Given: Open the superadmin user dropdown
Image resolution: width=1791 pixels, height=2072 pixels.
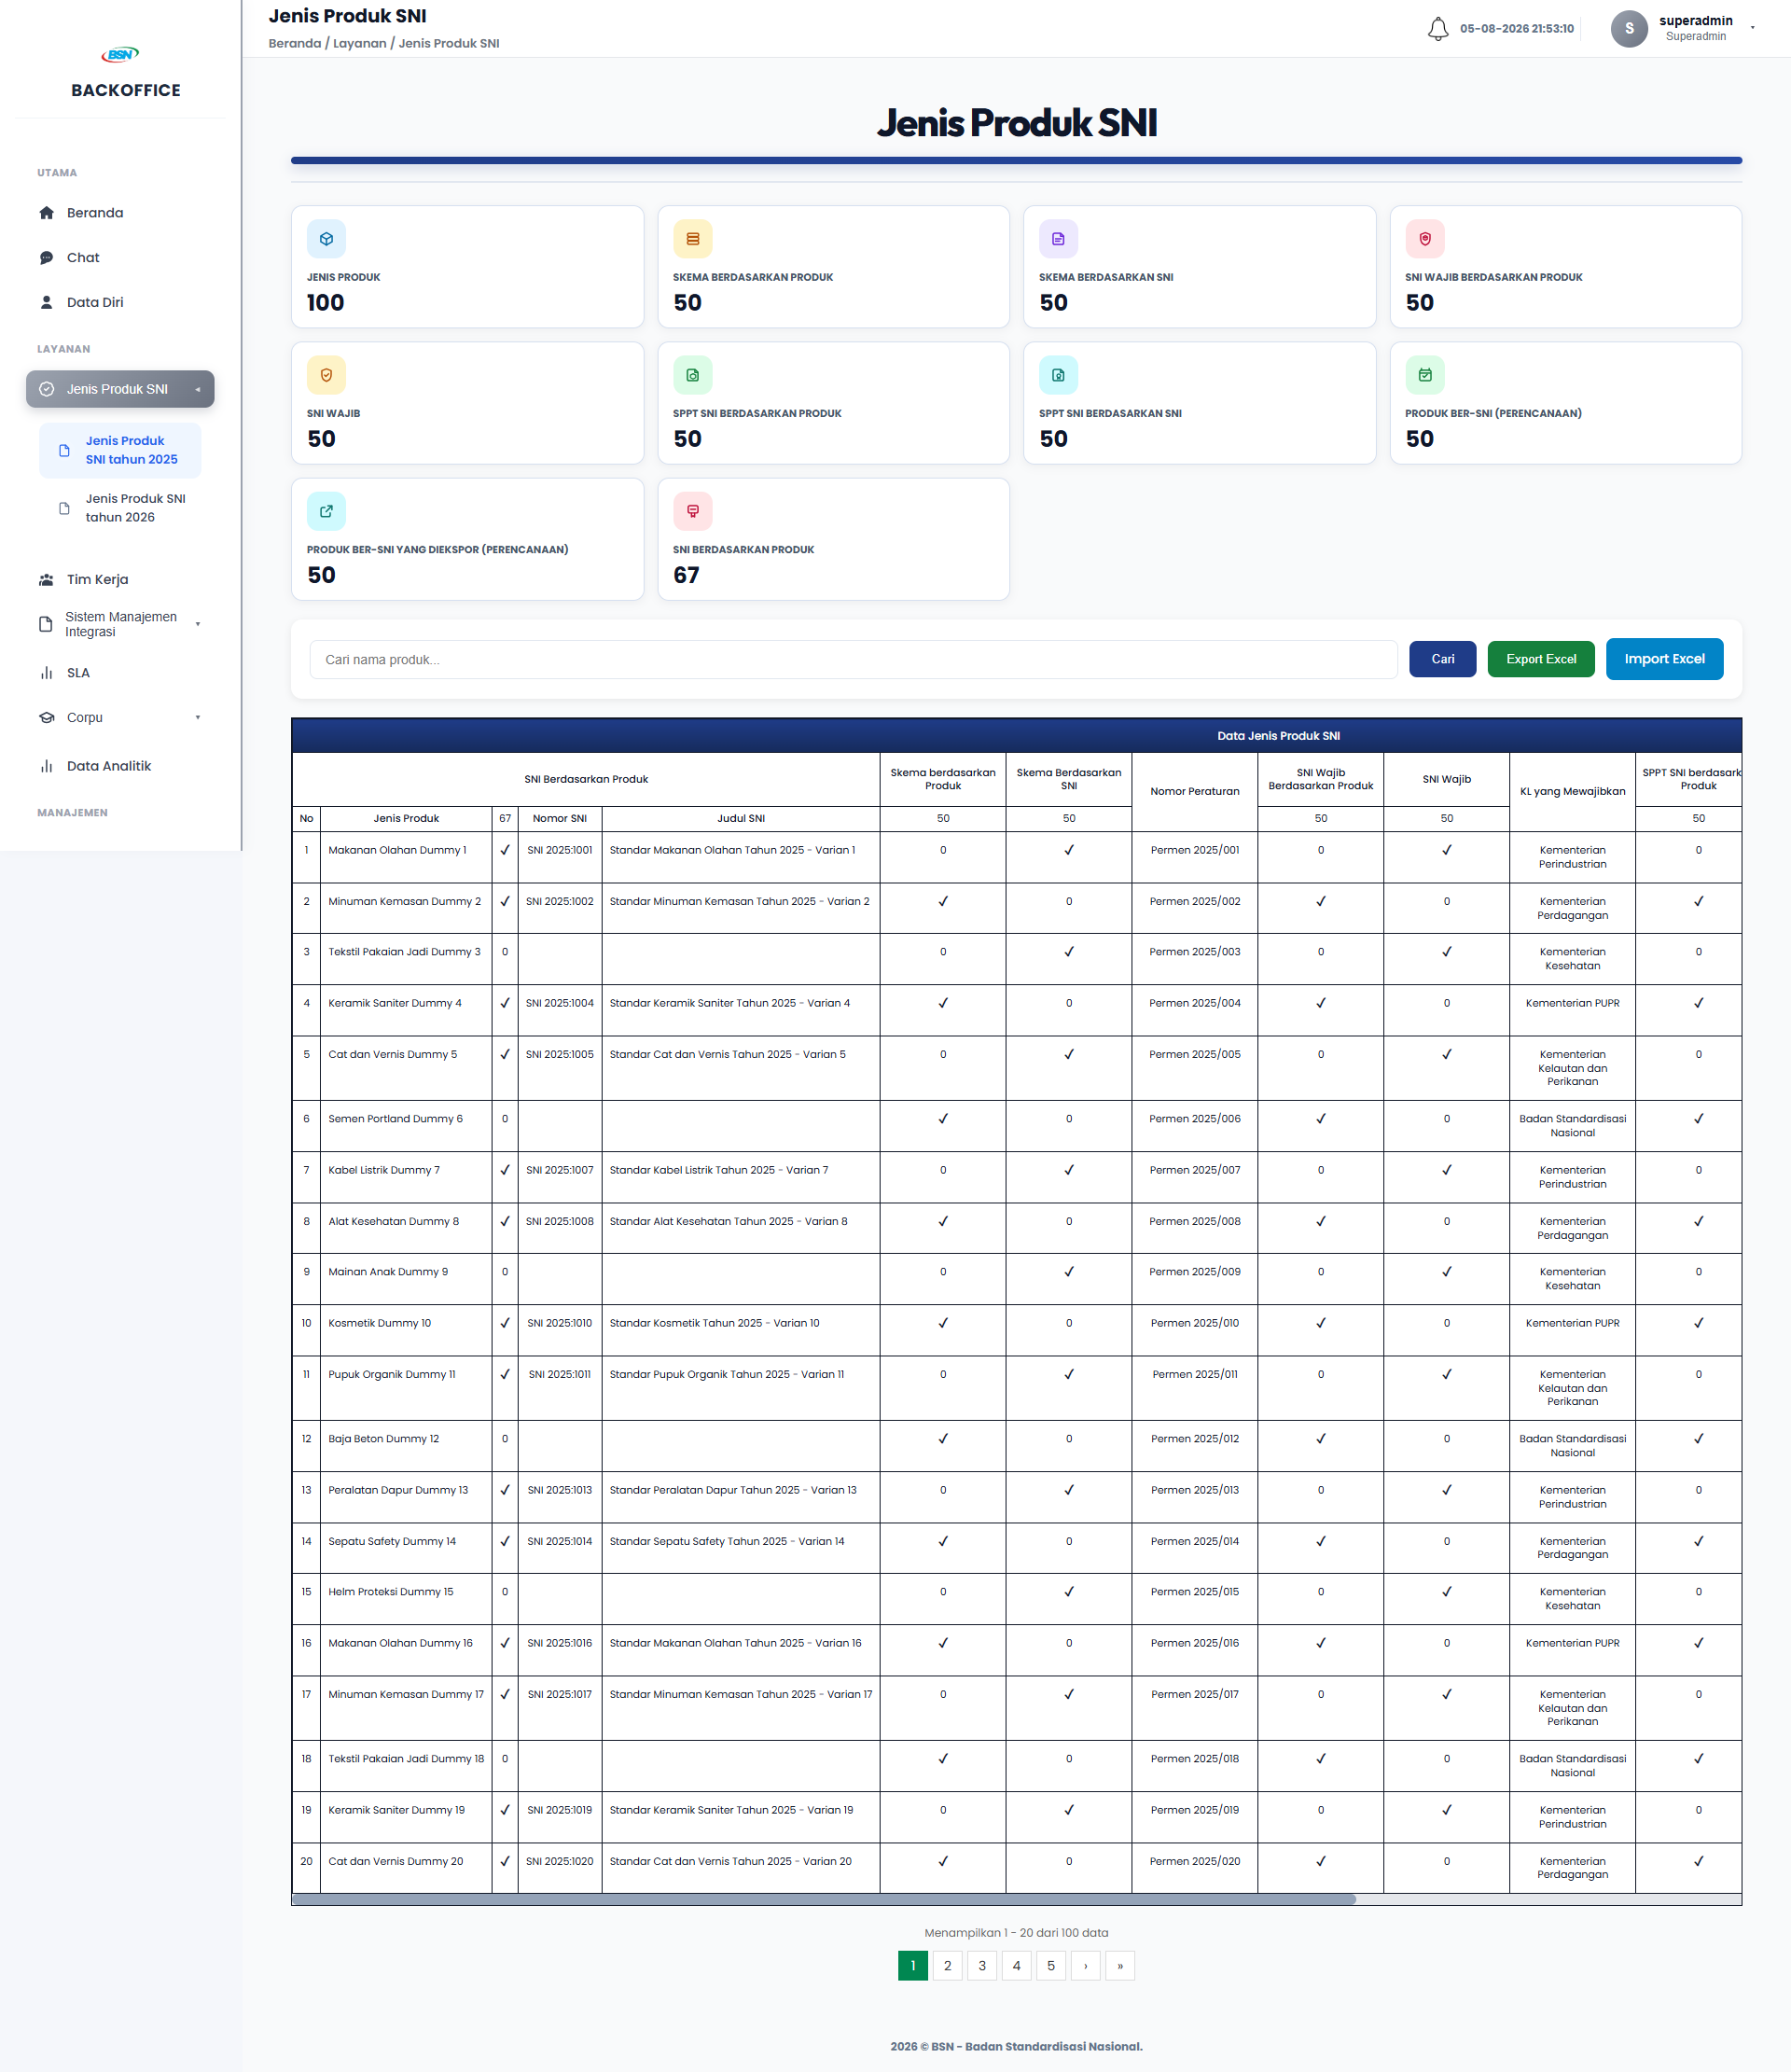Looking at the screenshot, I should (1752, 28).
